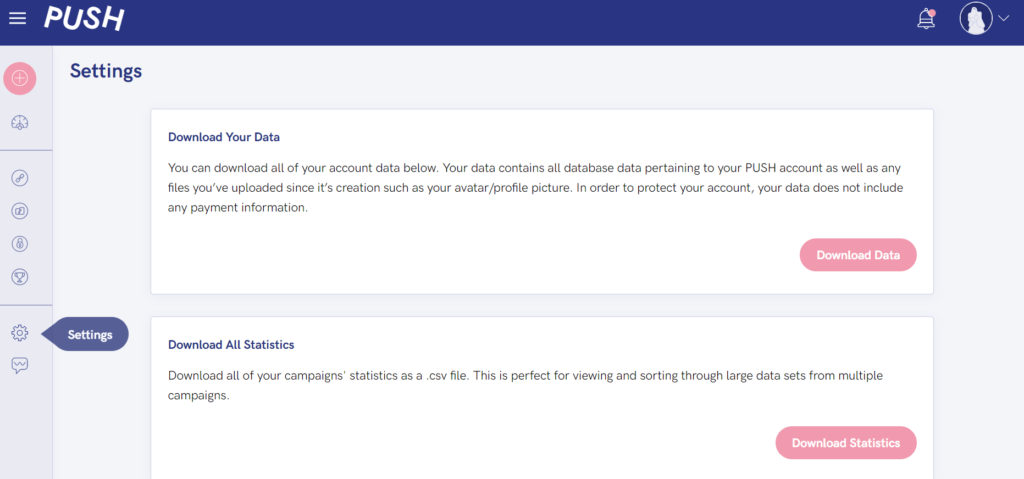Click the Download All Statistics heading
Image resolution: width=1024 pixels, height=479 pixels.
(x=231, y=344)
